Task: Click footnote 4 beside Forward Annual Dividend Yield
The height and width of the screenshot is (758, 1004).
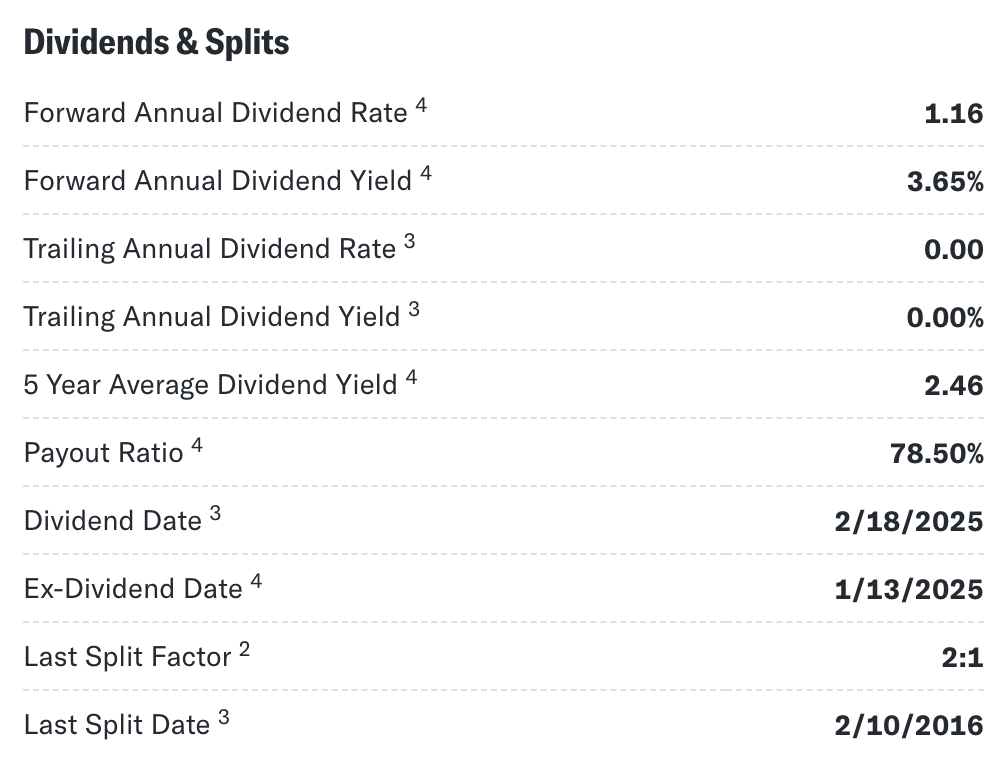Action: tap(426, 173)
